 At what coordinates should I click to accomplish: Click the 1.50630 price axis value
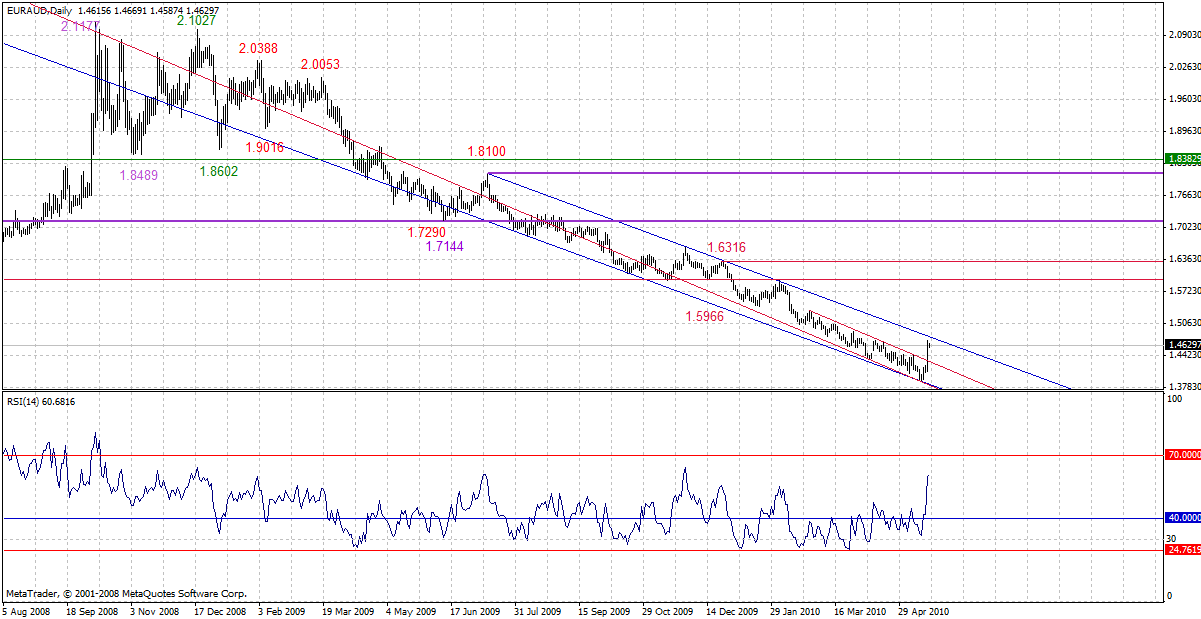pos(1184,323)
